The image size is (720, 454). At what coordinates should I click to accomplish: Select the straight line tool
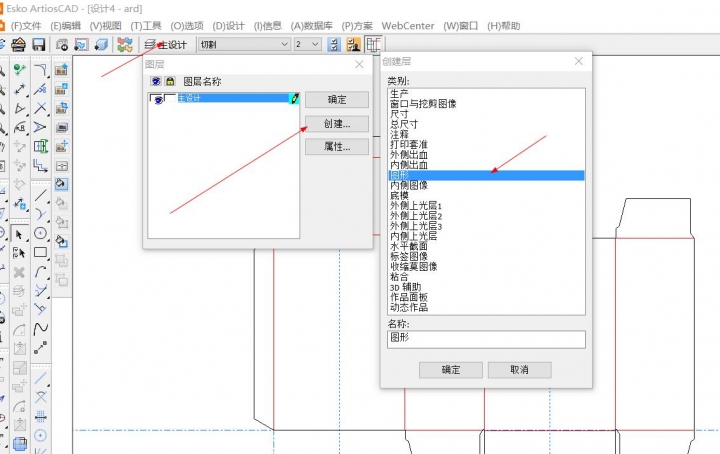coord(41,195)
